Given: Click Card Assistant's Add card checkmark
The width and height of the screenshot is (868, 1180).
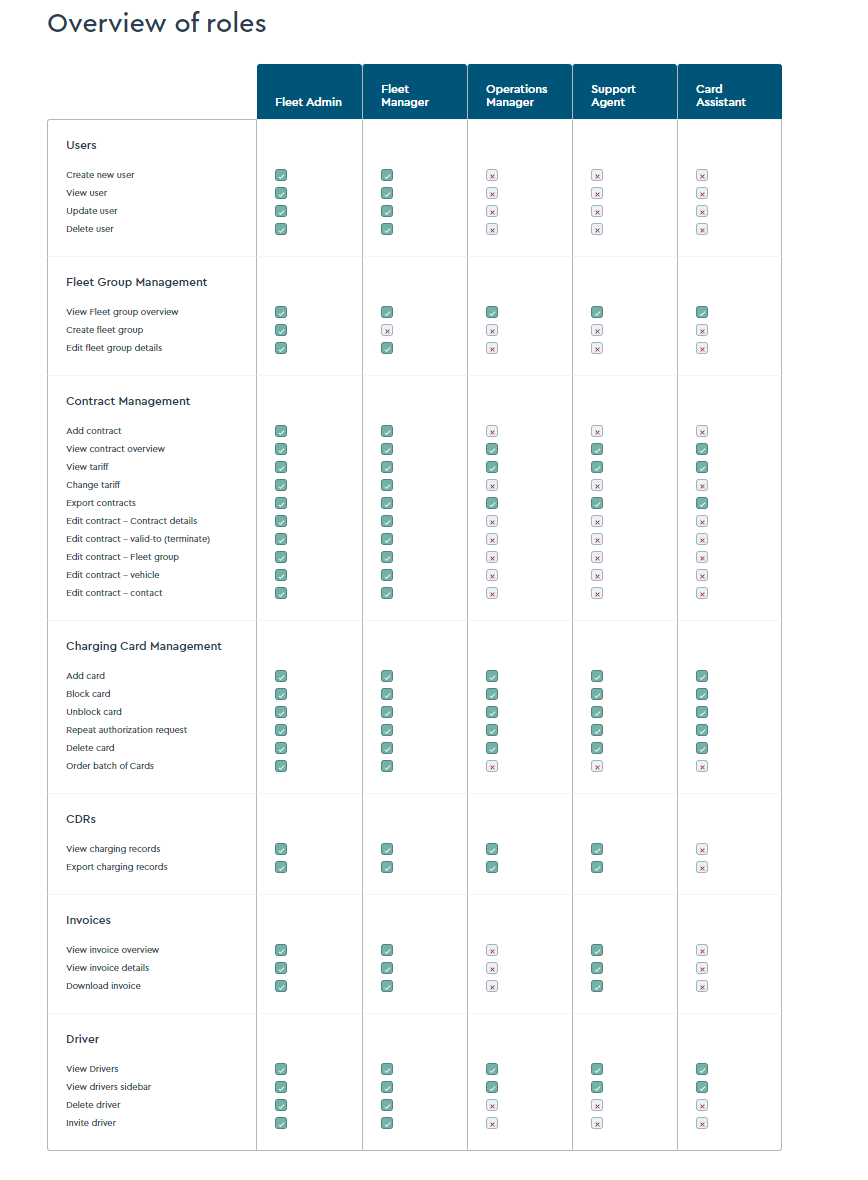Looking at the screenshot, I should tap(702, 677).
